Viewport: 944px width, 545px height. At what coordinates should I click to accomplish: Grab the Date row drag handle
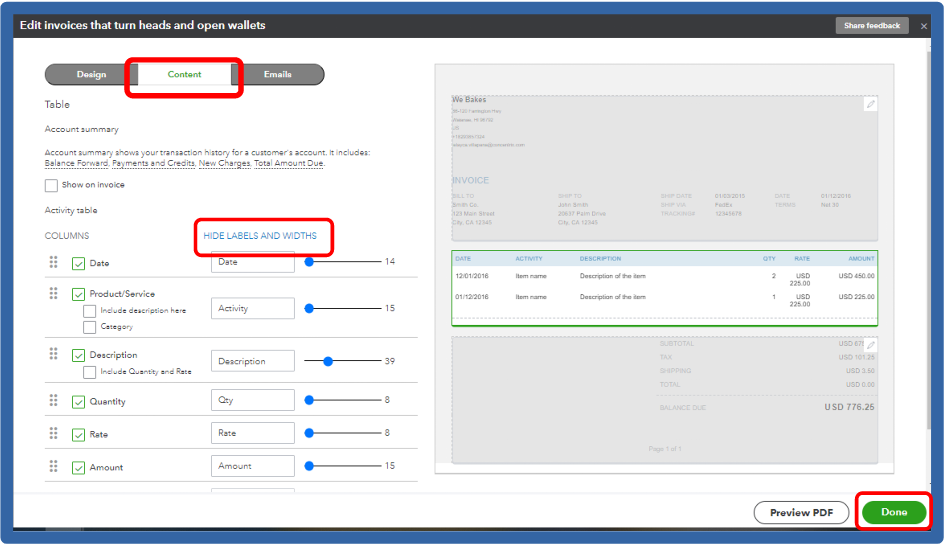click(54, 262)
